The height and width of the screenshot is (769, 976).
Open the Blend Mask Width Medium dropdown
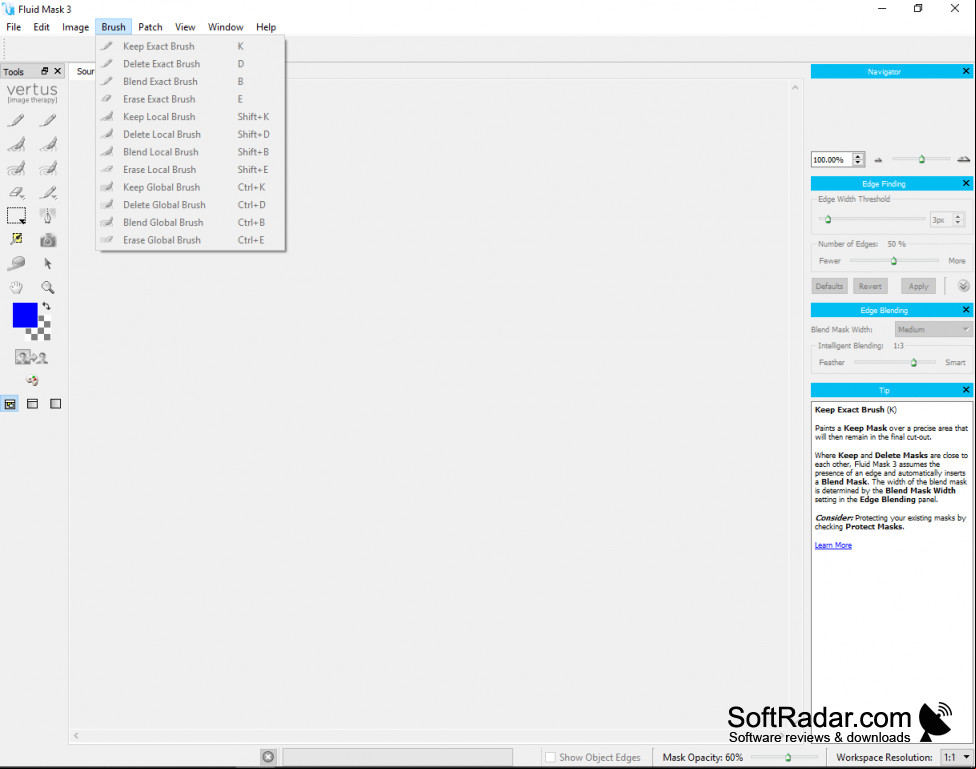933,329
